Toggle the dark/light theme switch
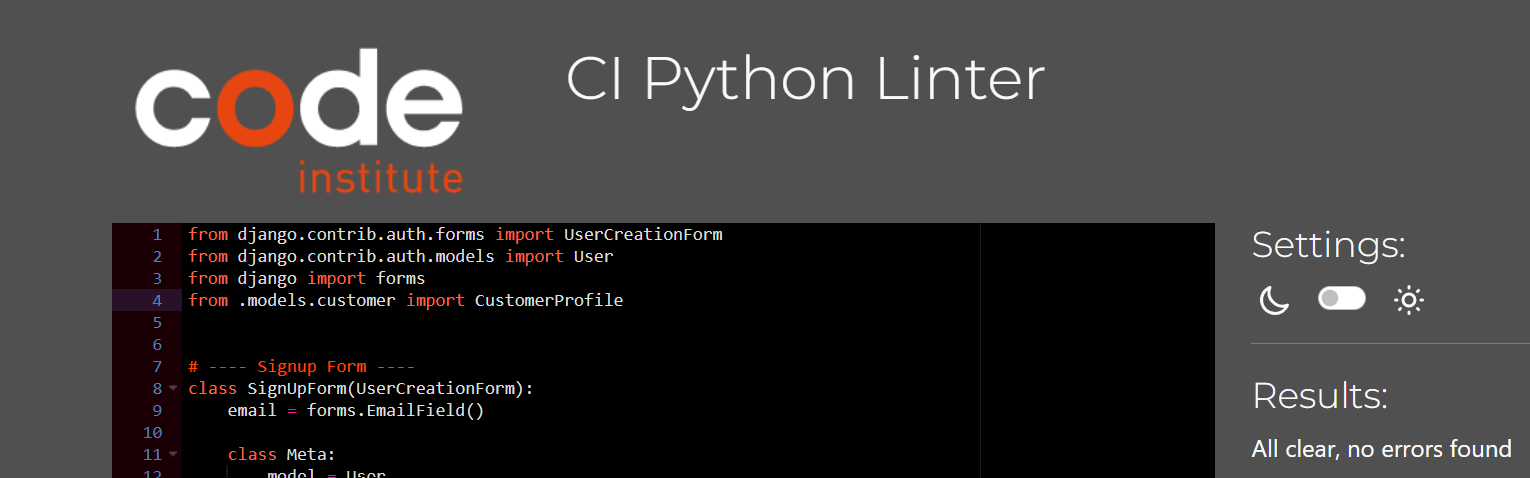The width and height of the screenshot is (1530, 478). pos(1341,298)
